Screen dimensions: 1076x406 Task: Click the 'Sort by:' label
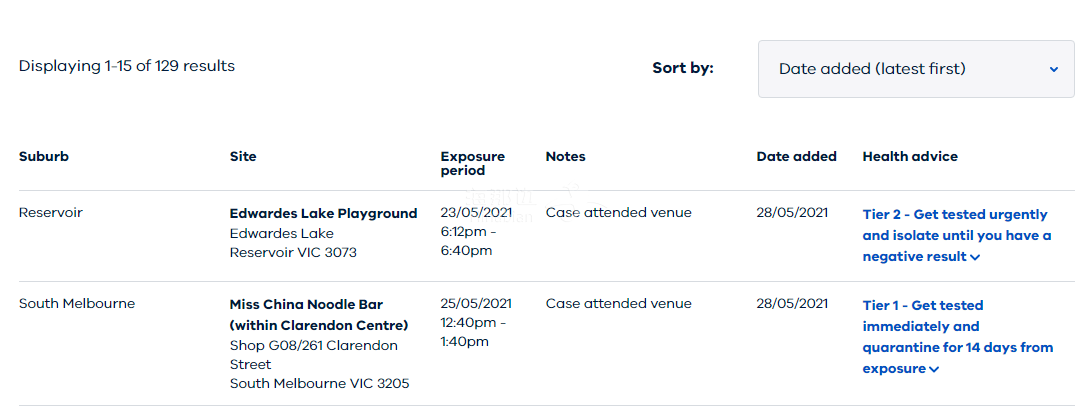[x=683, y=68]
